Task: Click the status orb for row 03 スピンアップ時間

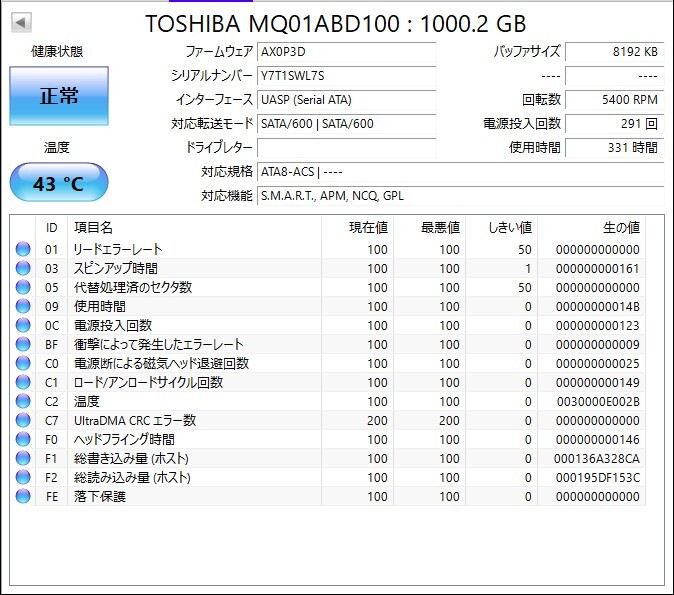Action: coord(23,268)
